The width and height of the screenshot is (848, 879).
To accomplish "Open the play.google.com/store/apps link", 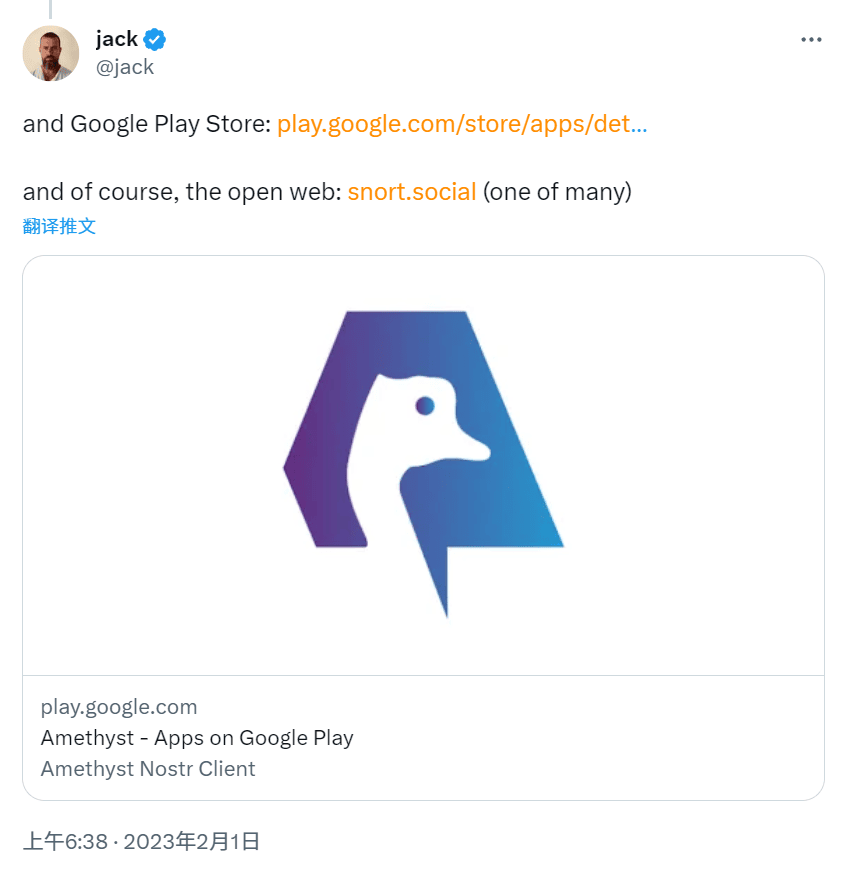I will [x=462, y=124].
